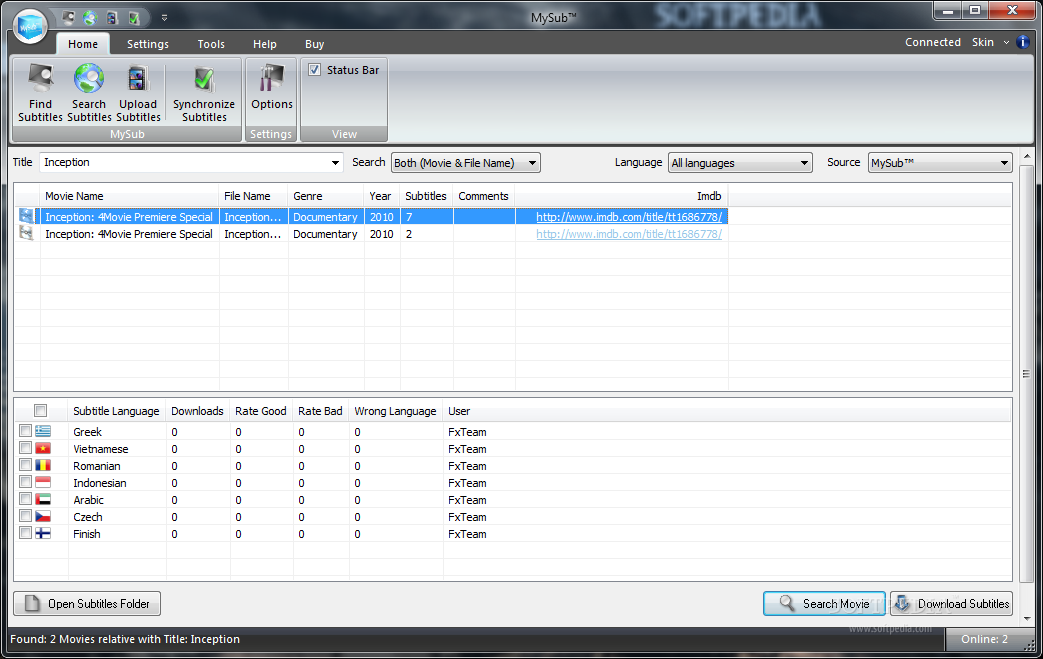Click Documentary genre cell in second row
The image size is (1043, 659).
[x=325, y=234]
